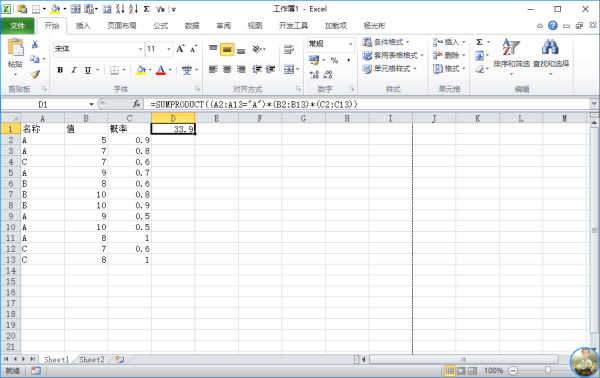Click the accounting currency format icon
Screen dimensions: 600x378
coord(314,60)
